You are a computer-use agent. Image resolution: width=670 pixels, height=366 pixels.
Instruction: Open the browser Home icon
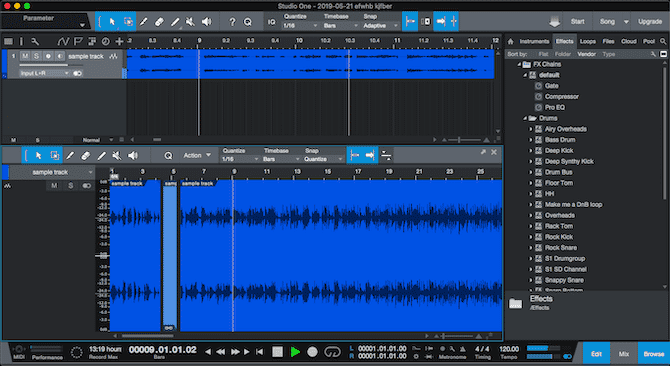[510, 41]
